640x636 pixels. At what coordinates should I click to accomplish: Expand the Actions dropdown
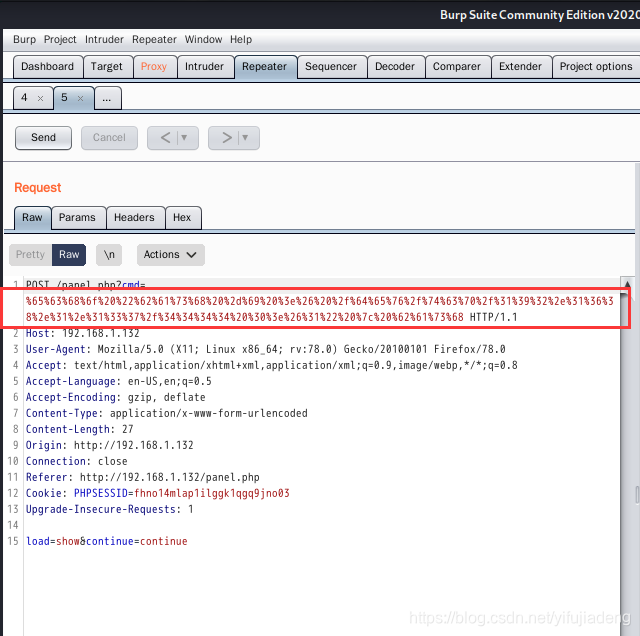coord(171,255)
